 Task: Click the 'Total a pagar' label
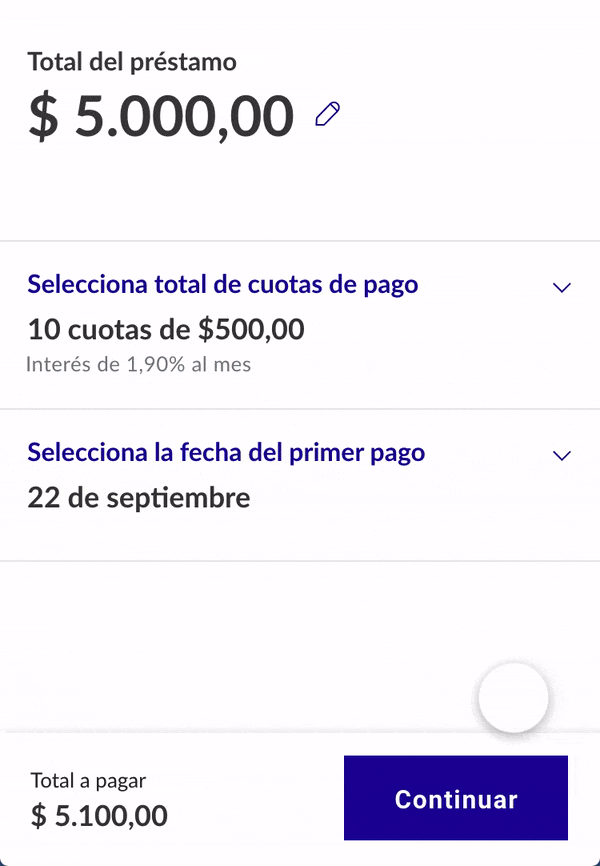click(x=88, y=780)
